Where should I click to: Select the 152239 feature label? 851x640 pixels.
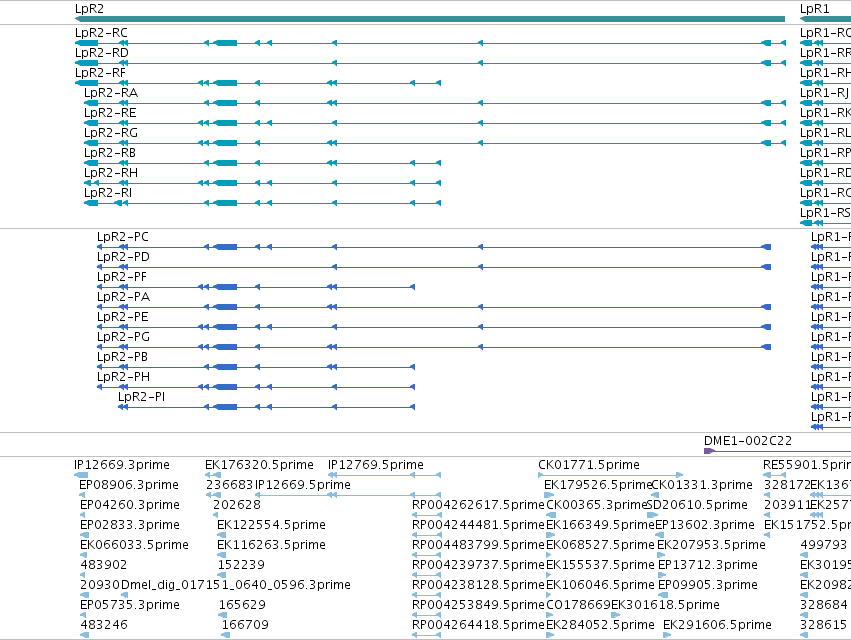(241, 565)
